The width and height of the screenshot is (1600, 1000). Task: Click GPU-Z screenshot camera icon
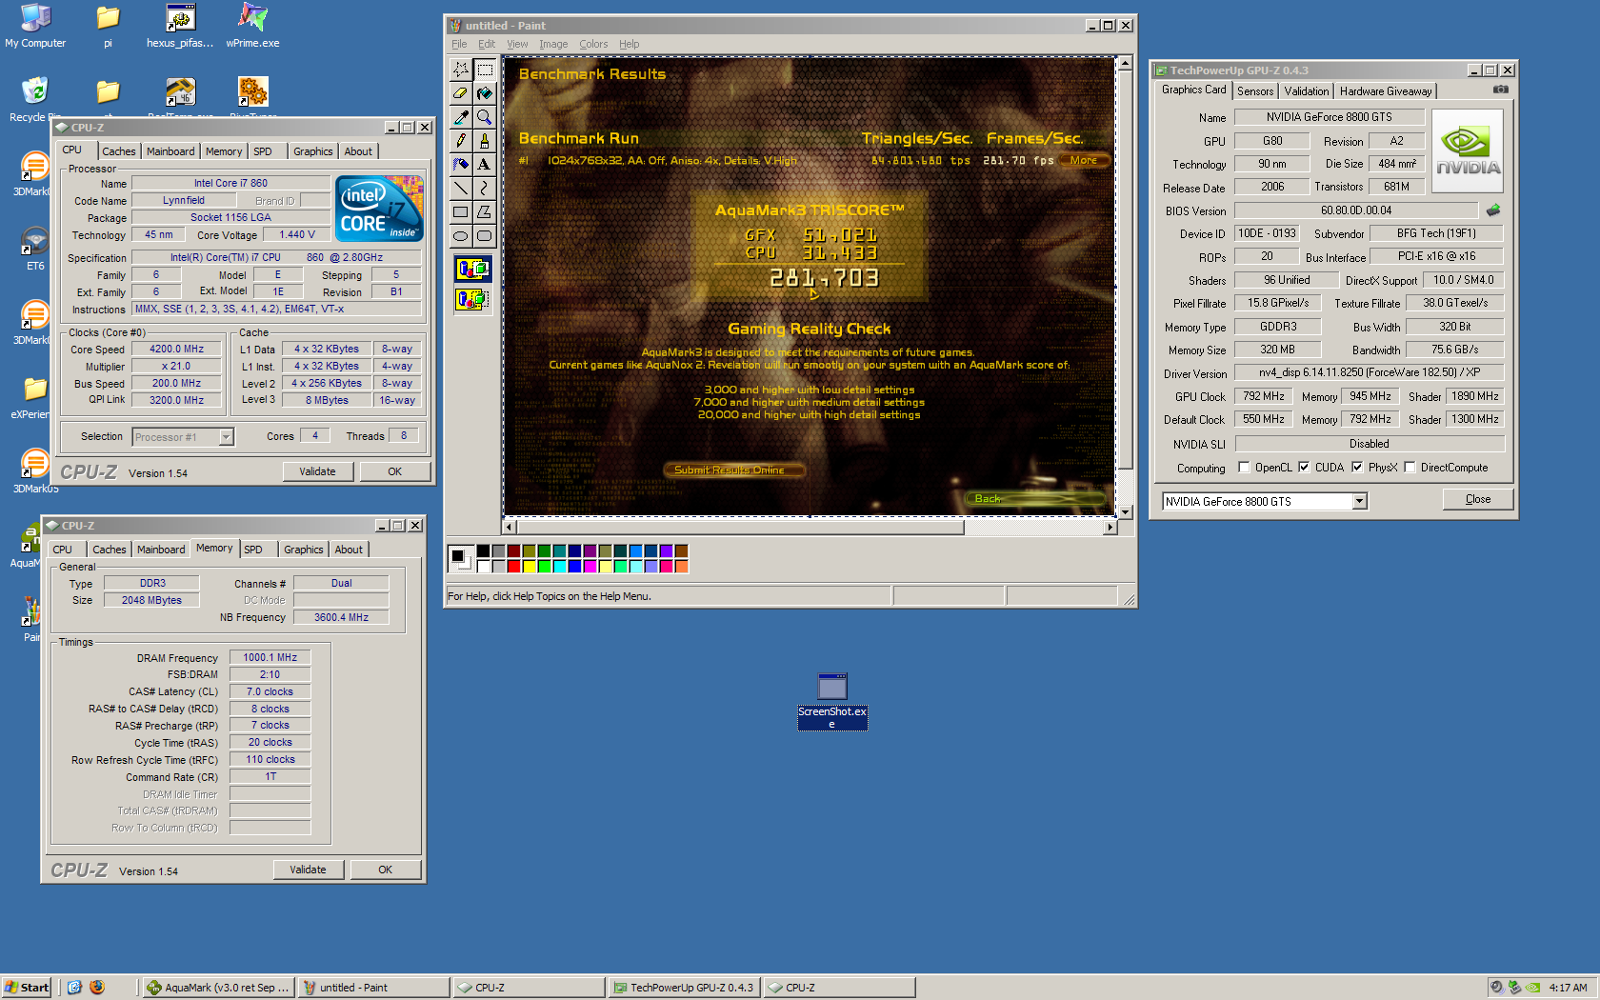[1500, 90]
